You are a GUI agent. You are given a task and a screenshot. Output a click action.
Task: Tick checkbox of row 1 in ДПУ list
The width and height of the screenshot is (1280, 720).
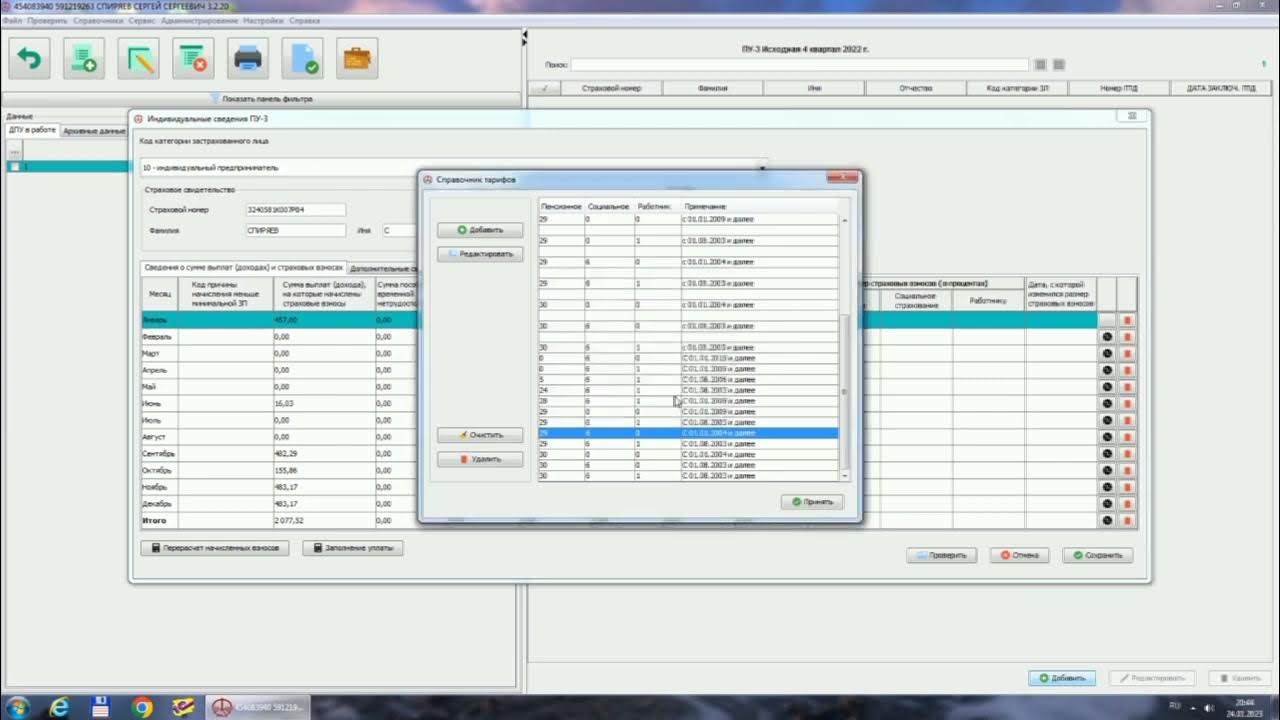(x=14, y=167)
